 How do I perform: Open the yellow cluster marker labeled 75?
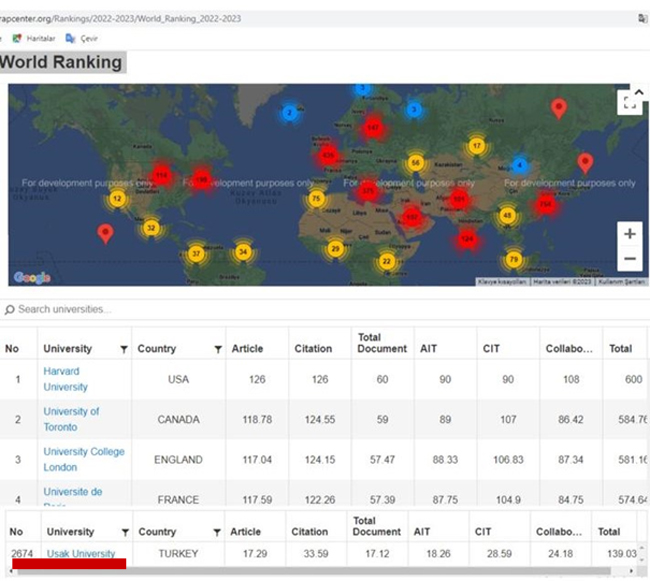point(316,199)
